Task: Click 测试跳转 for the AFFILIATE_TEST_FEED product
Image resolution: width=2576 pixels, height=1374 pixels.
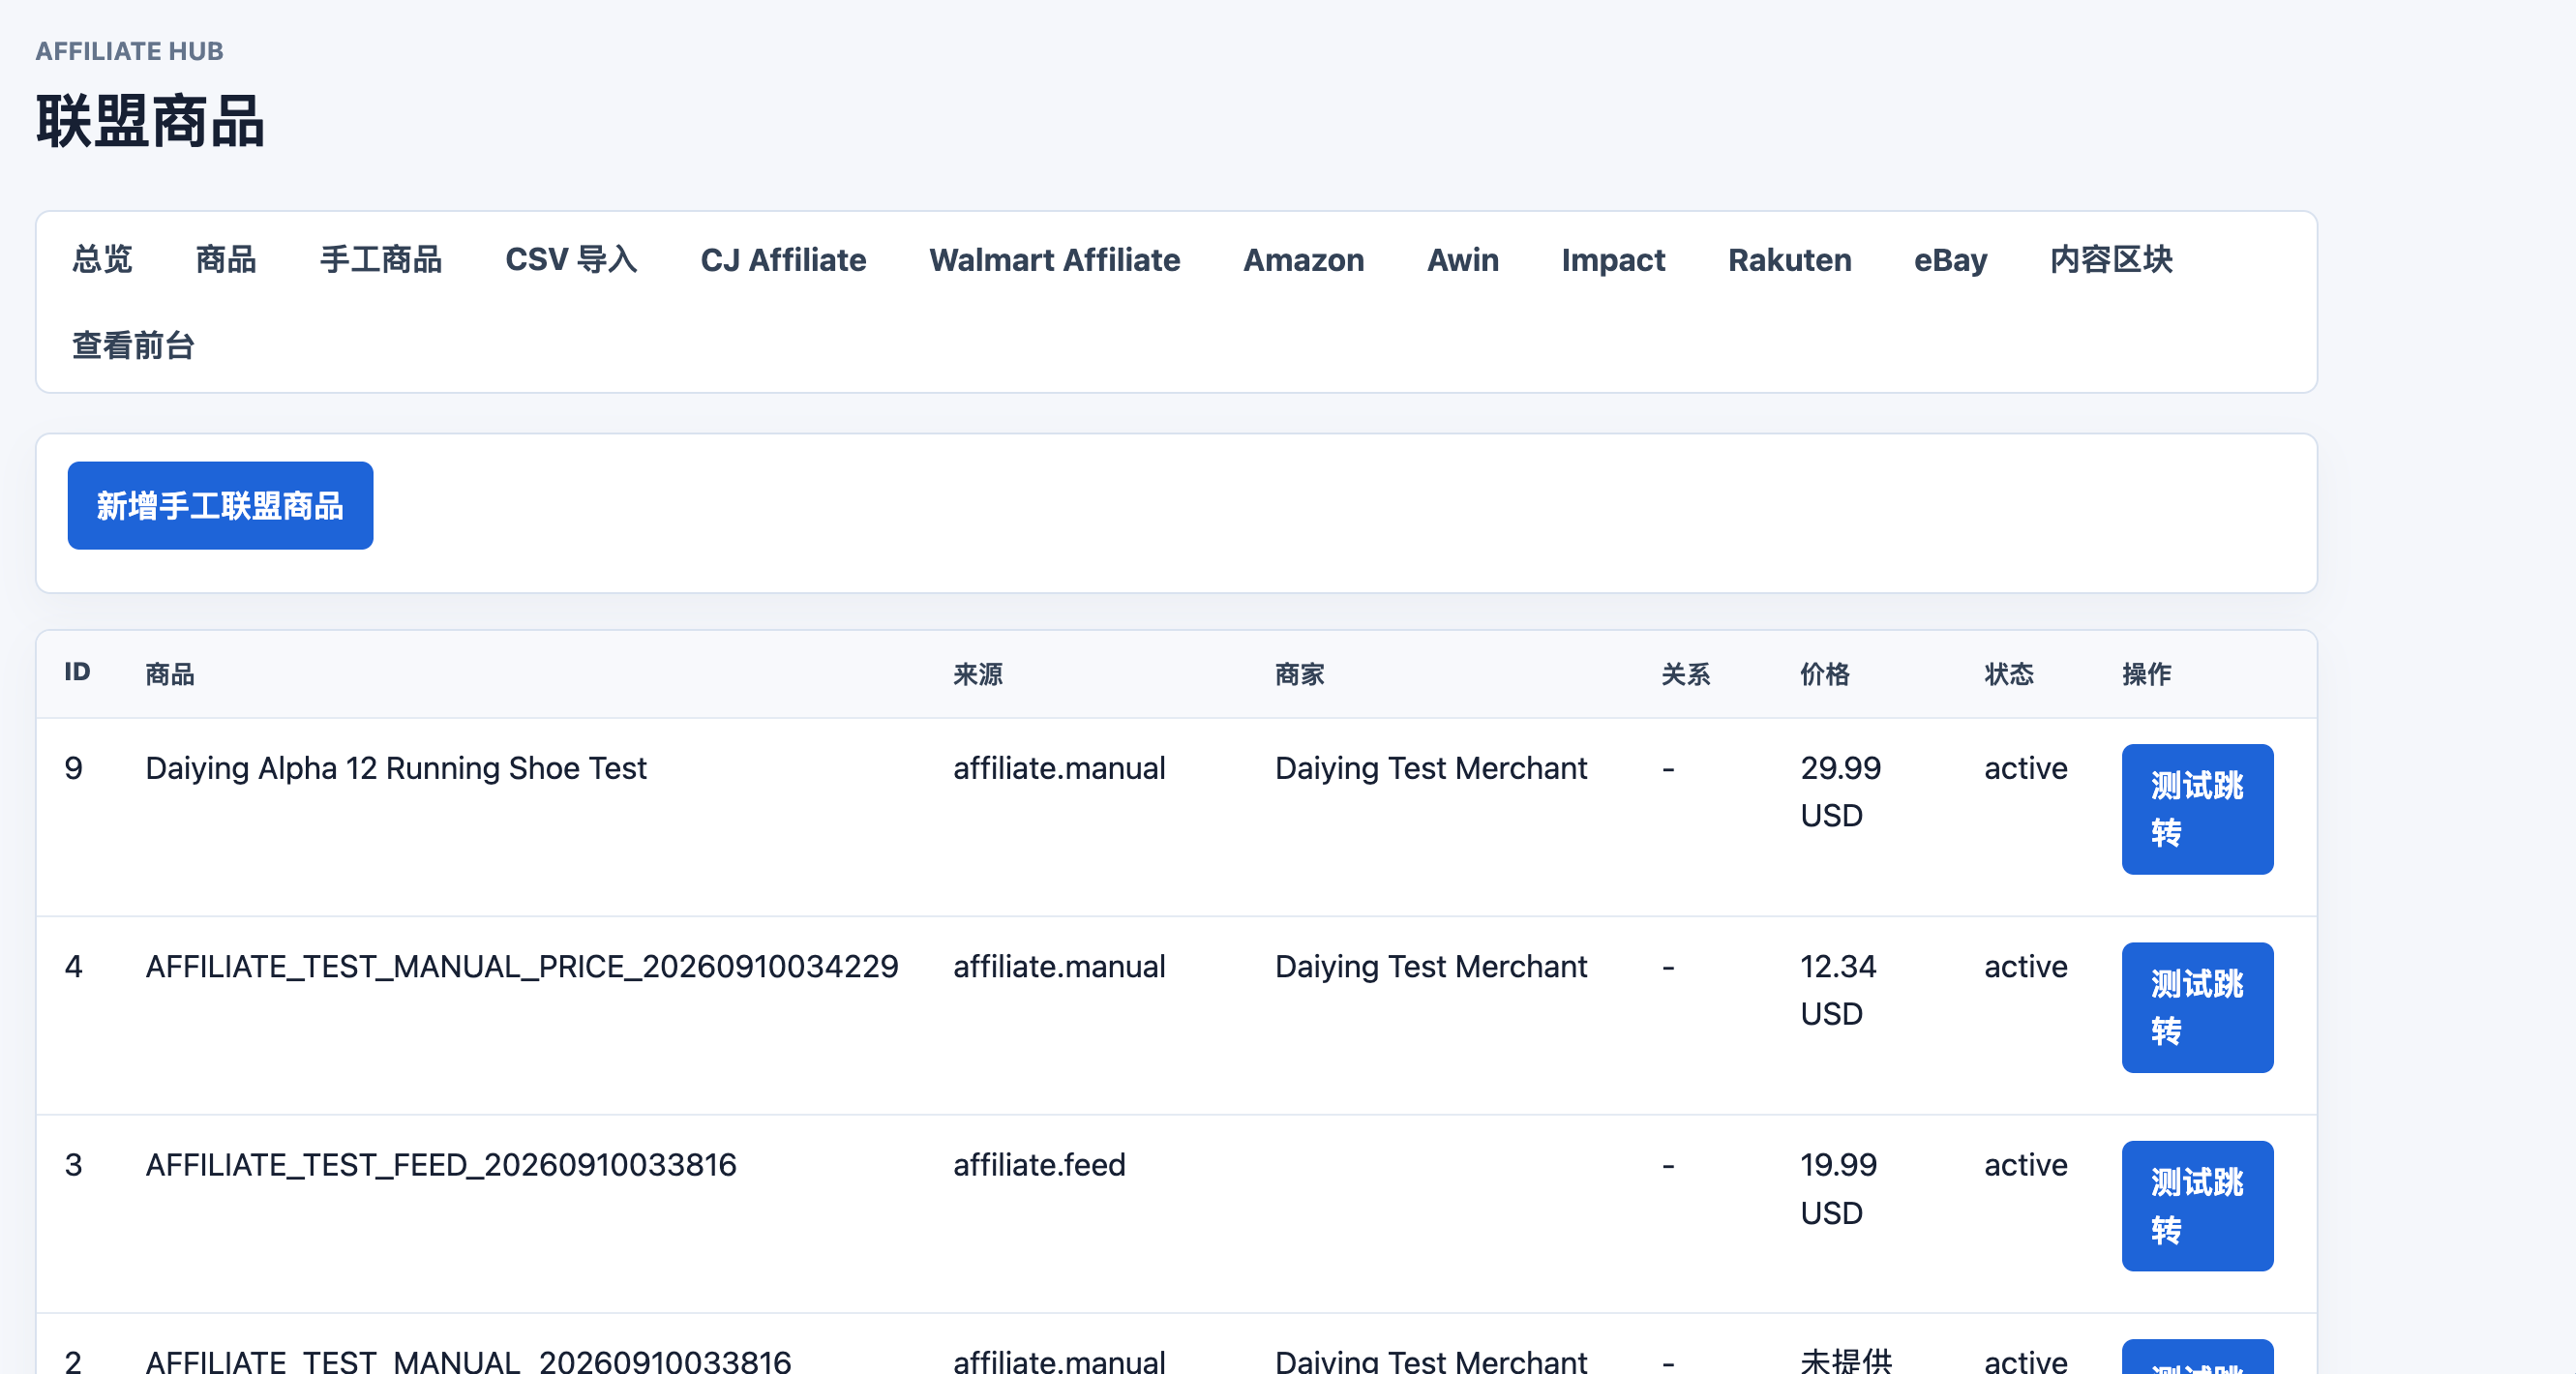Action: coord(2197,1205)
